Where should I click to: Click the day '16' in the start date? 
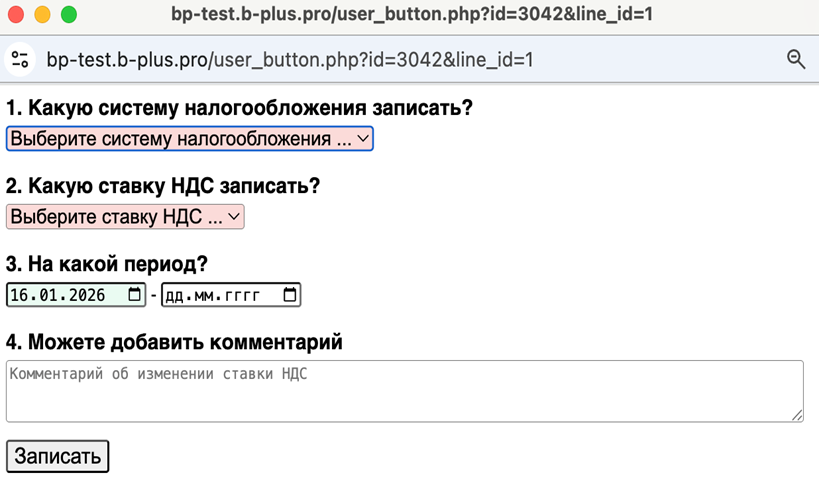(x=20, y=295)
